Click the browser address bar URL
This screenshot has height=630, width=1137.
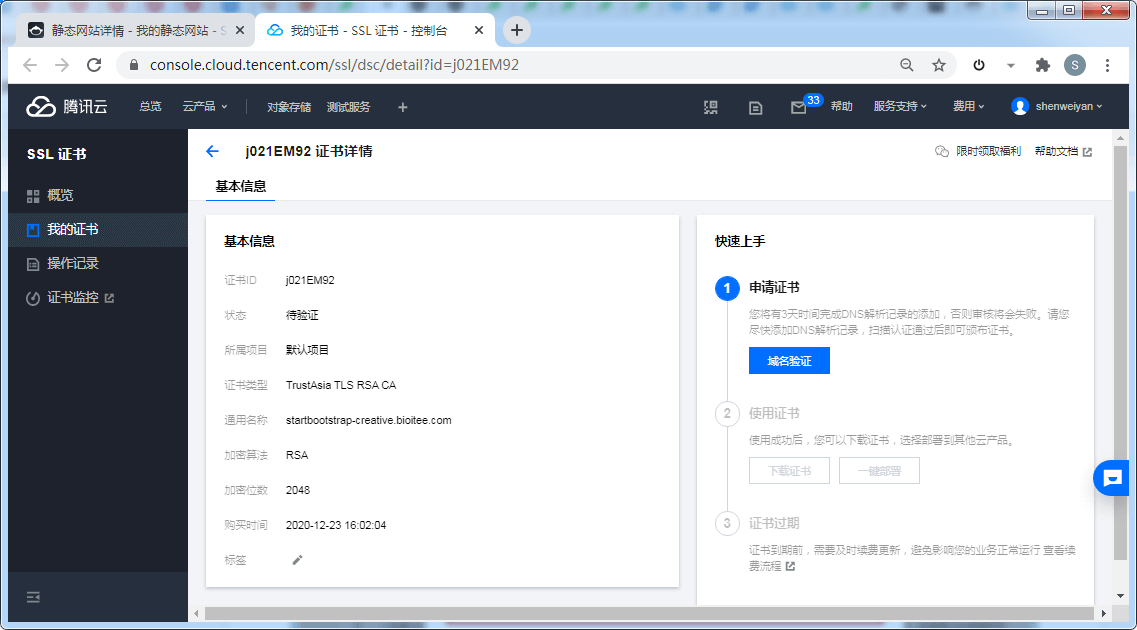[x=334, y=65]
